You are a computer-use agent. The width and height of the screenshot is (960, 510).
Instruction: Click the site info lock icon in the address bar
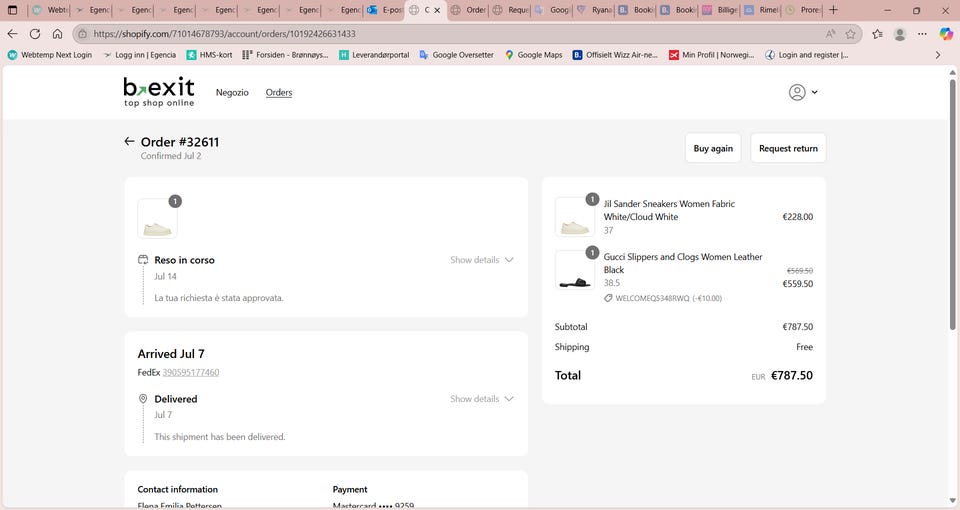(x=83, y=34)
